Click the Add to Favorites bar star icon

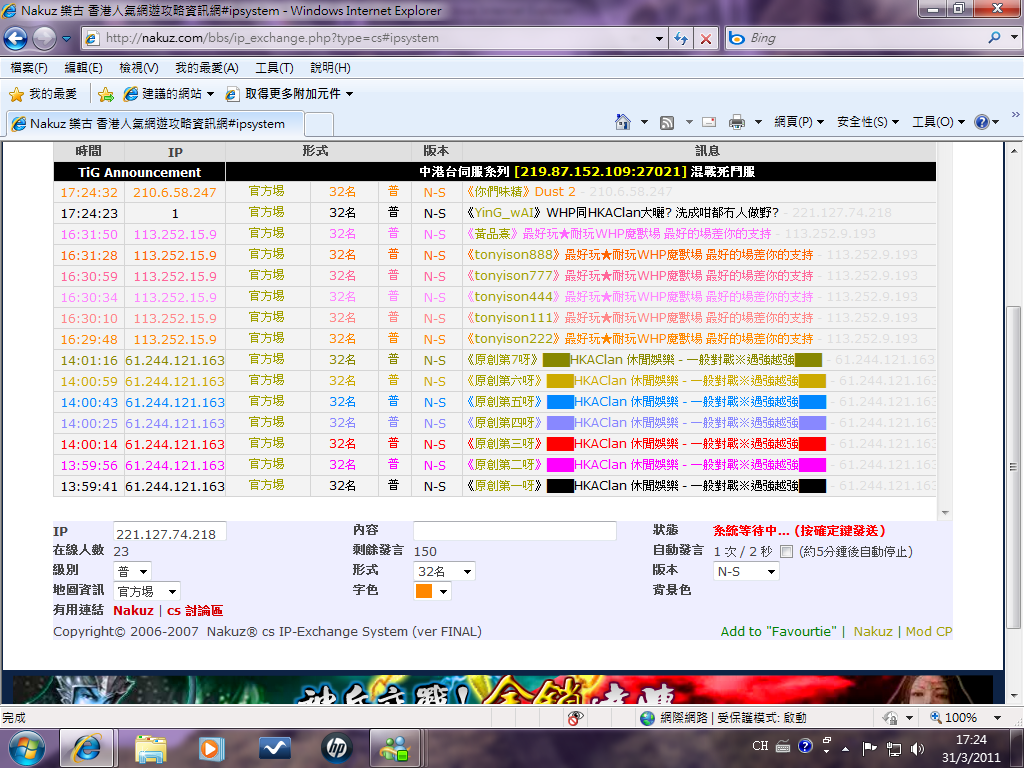point(106,95)
